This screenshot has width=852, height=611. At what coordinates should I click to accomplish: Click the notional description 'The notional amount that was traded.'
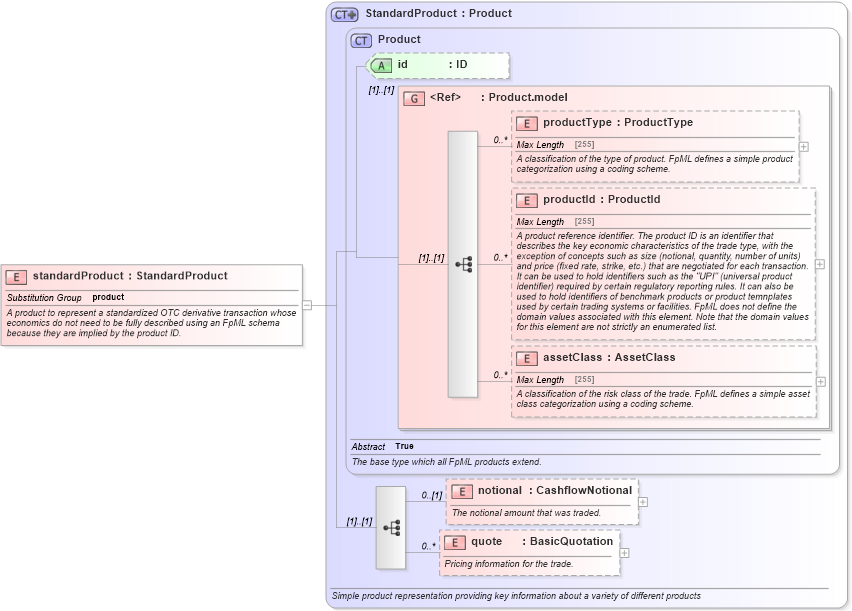[526, 513]
